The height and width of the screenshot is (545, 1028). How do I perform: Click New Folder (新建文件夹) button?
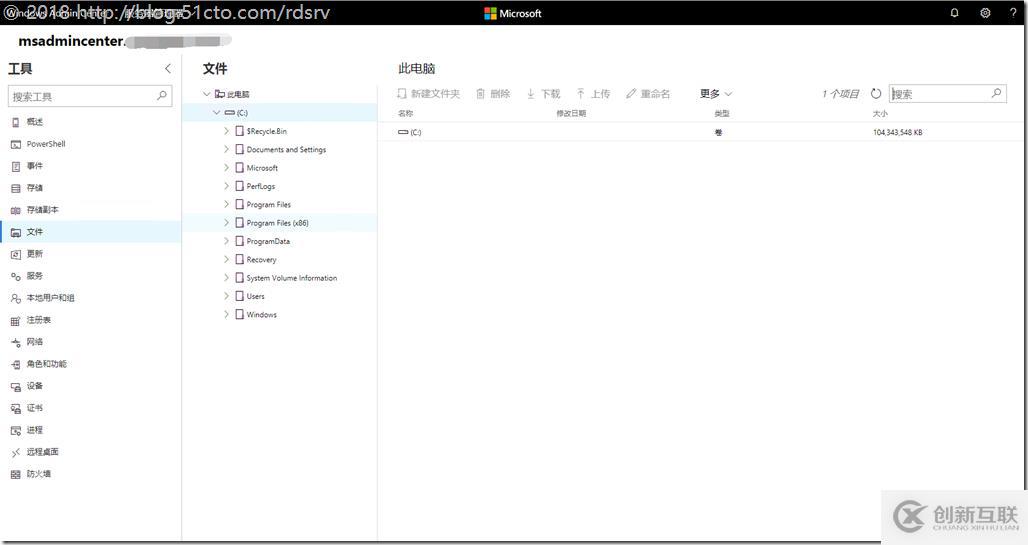429,94
